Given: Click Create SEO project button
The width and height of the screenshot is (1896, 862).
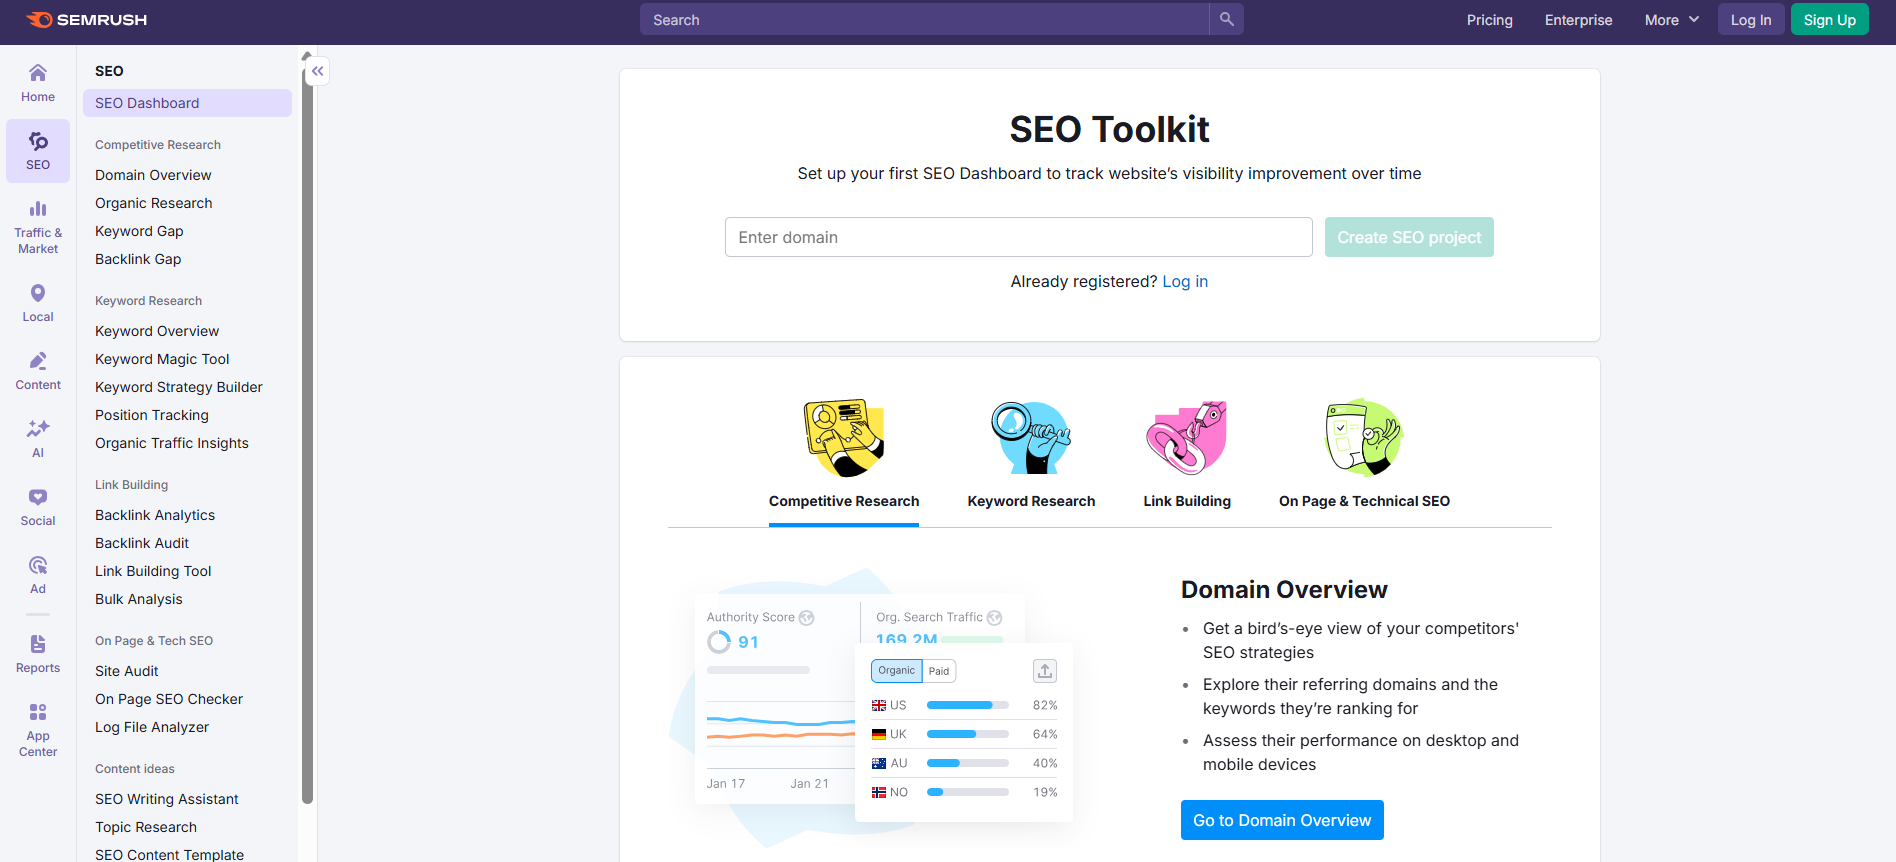Looking at the screenshot, I should pos(1409,237).
